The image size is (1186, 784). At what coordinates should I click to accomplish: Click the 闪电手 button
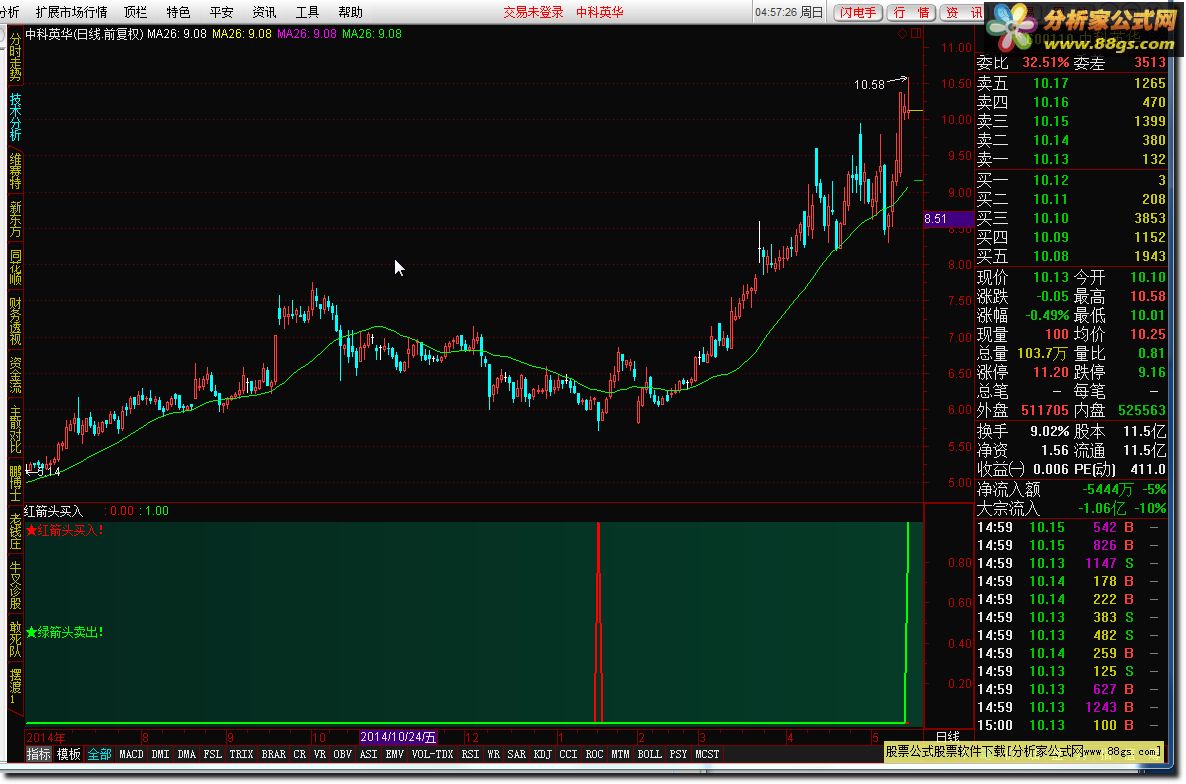pos(858,13)
